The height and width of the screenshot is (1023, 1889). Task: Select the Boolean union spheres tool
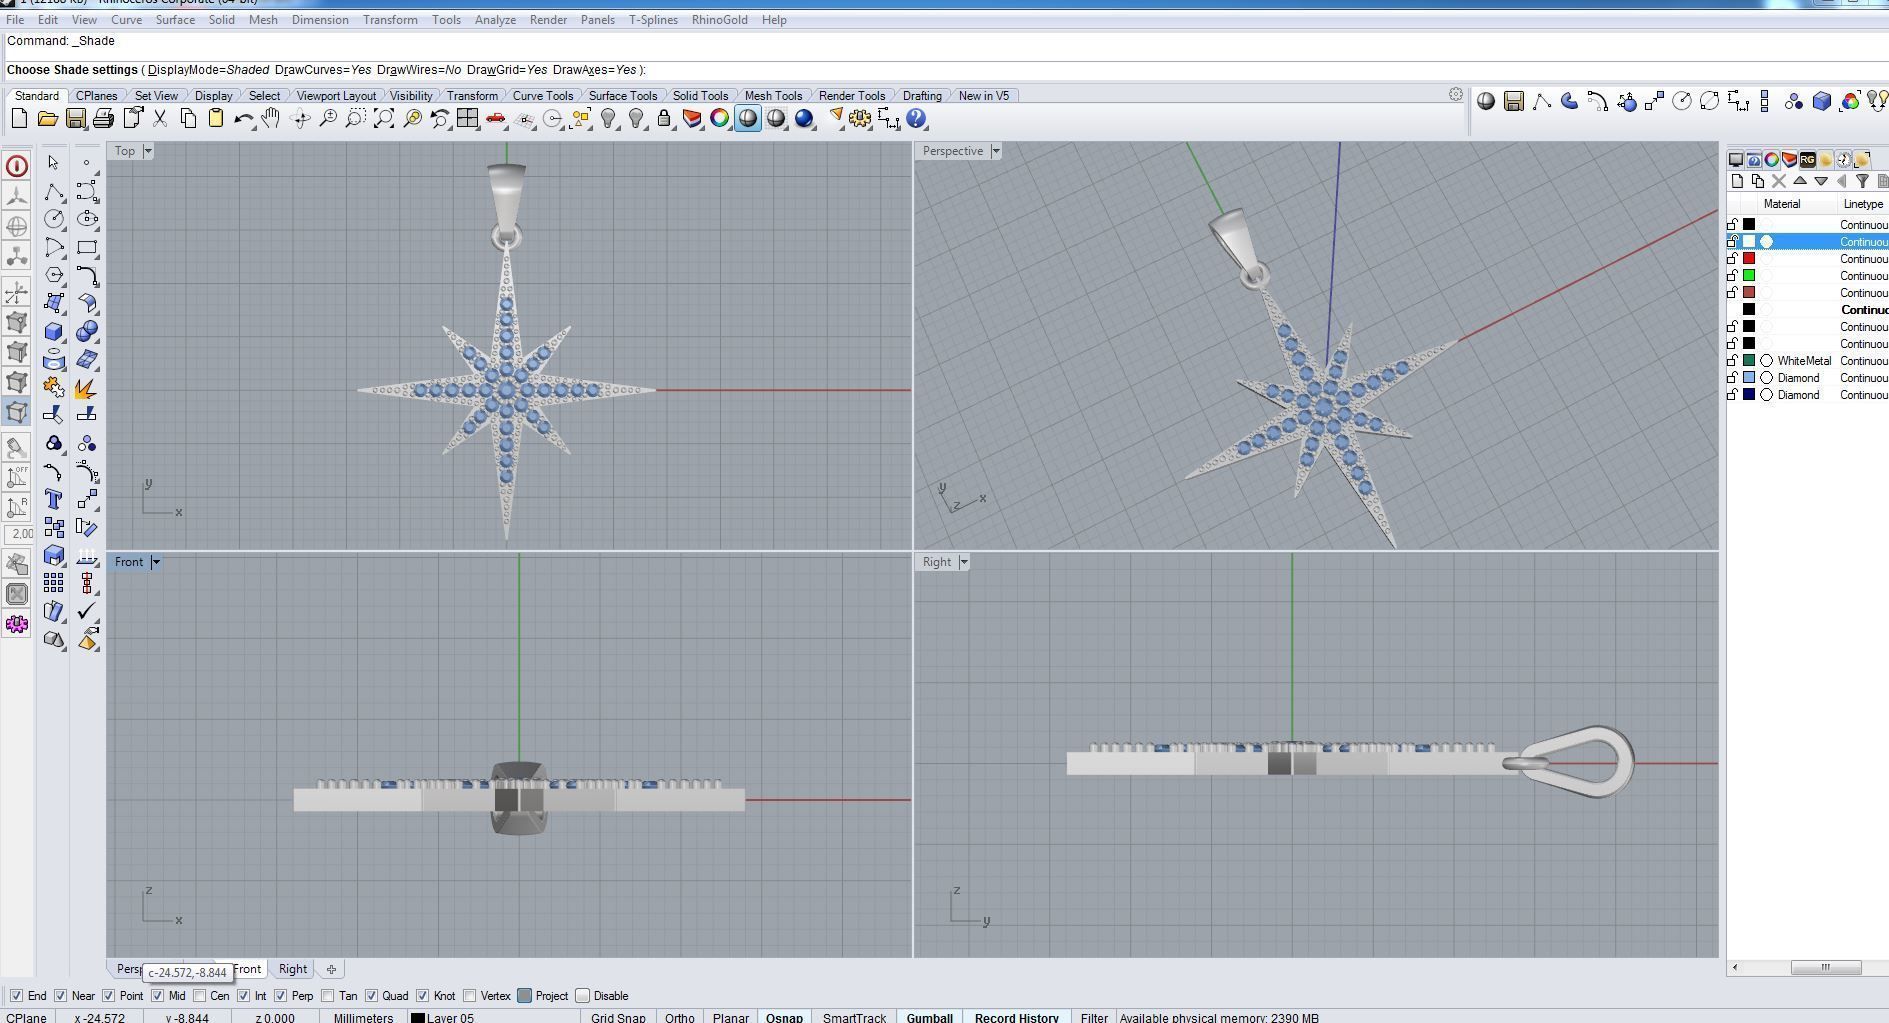coord(87,331)
